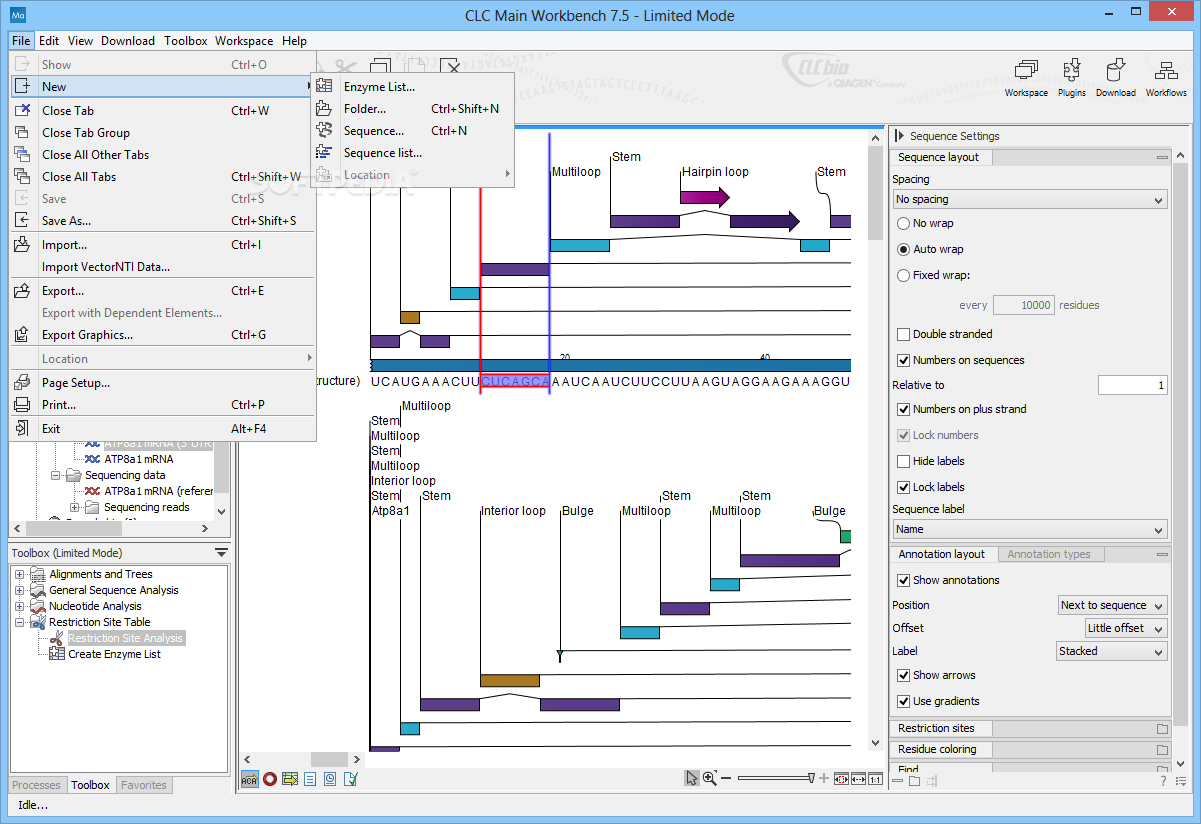Enable the Hide labels checkbox
This screenshot has width=1201, height=824.
(904, 461)
